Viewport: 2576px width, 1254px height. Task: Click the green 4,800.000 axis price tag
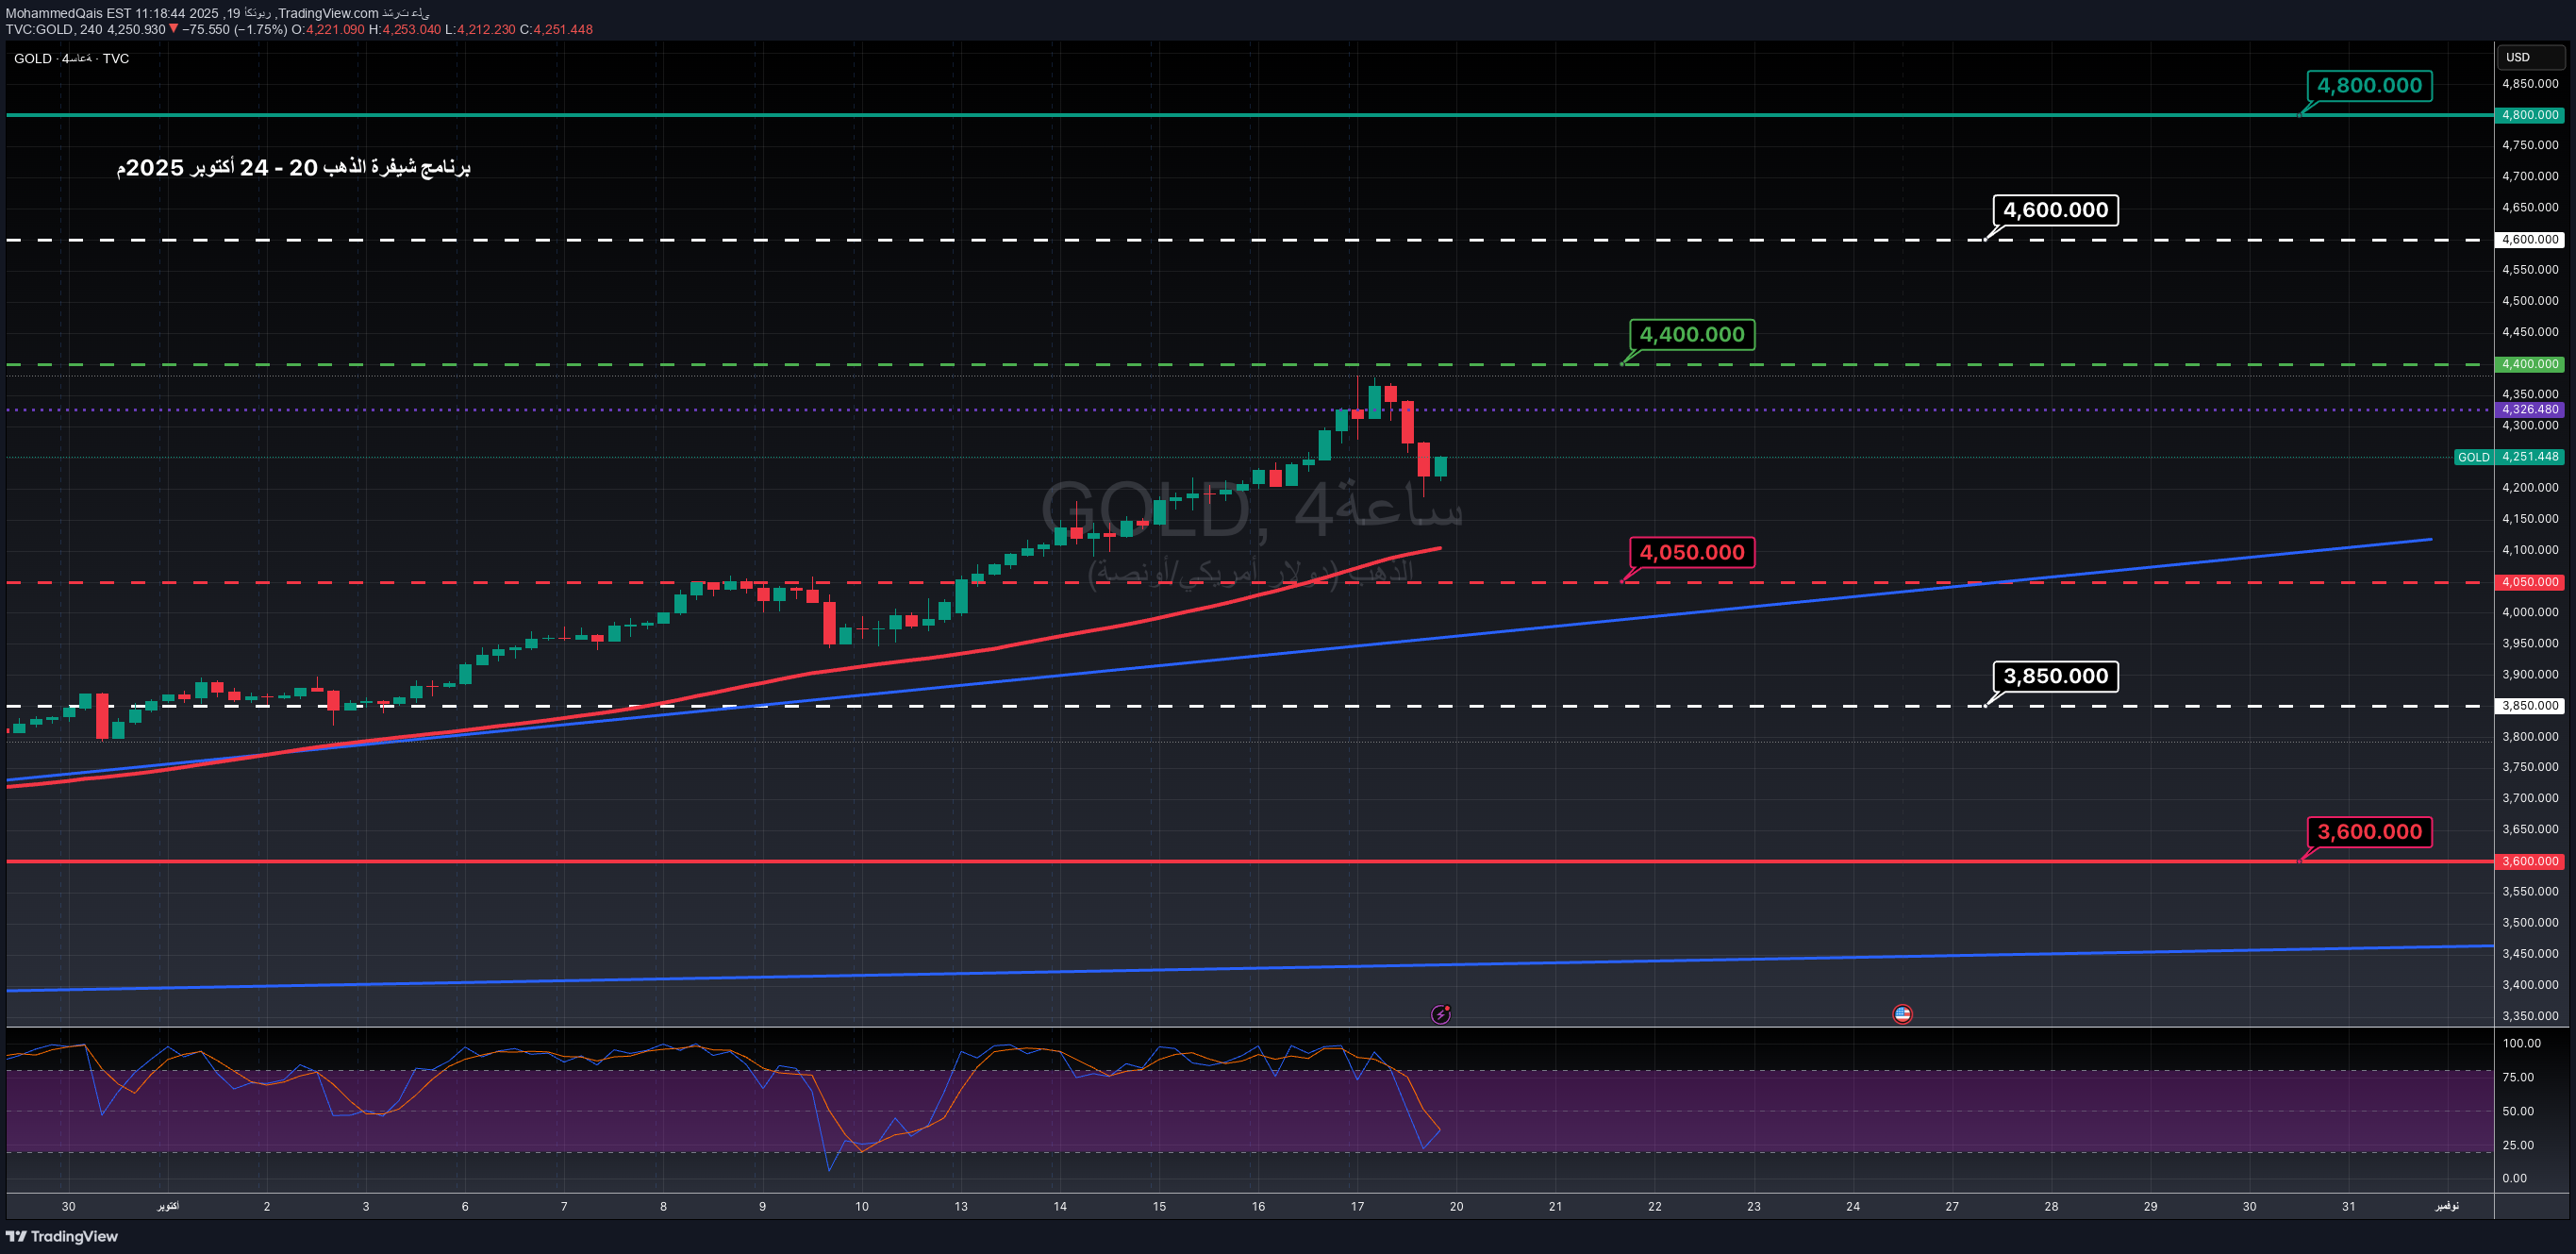pos(2530,115)
